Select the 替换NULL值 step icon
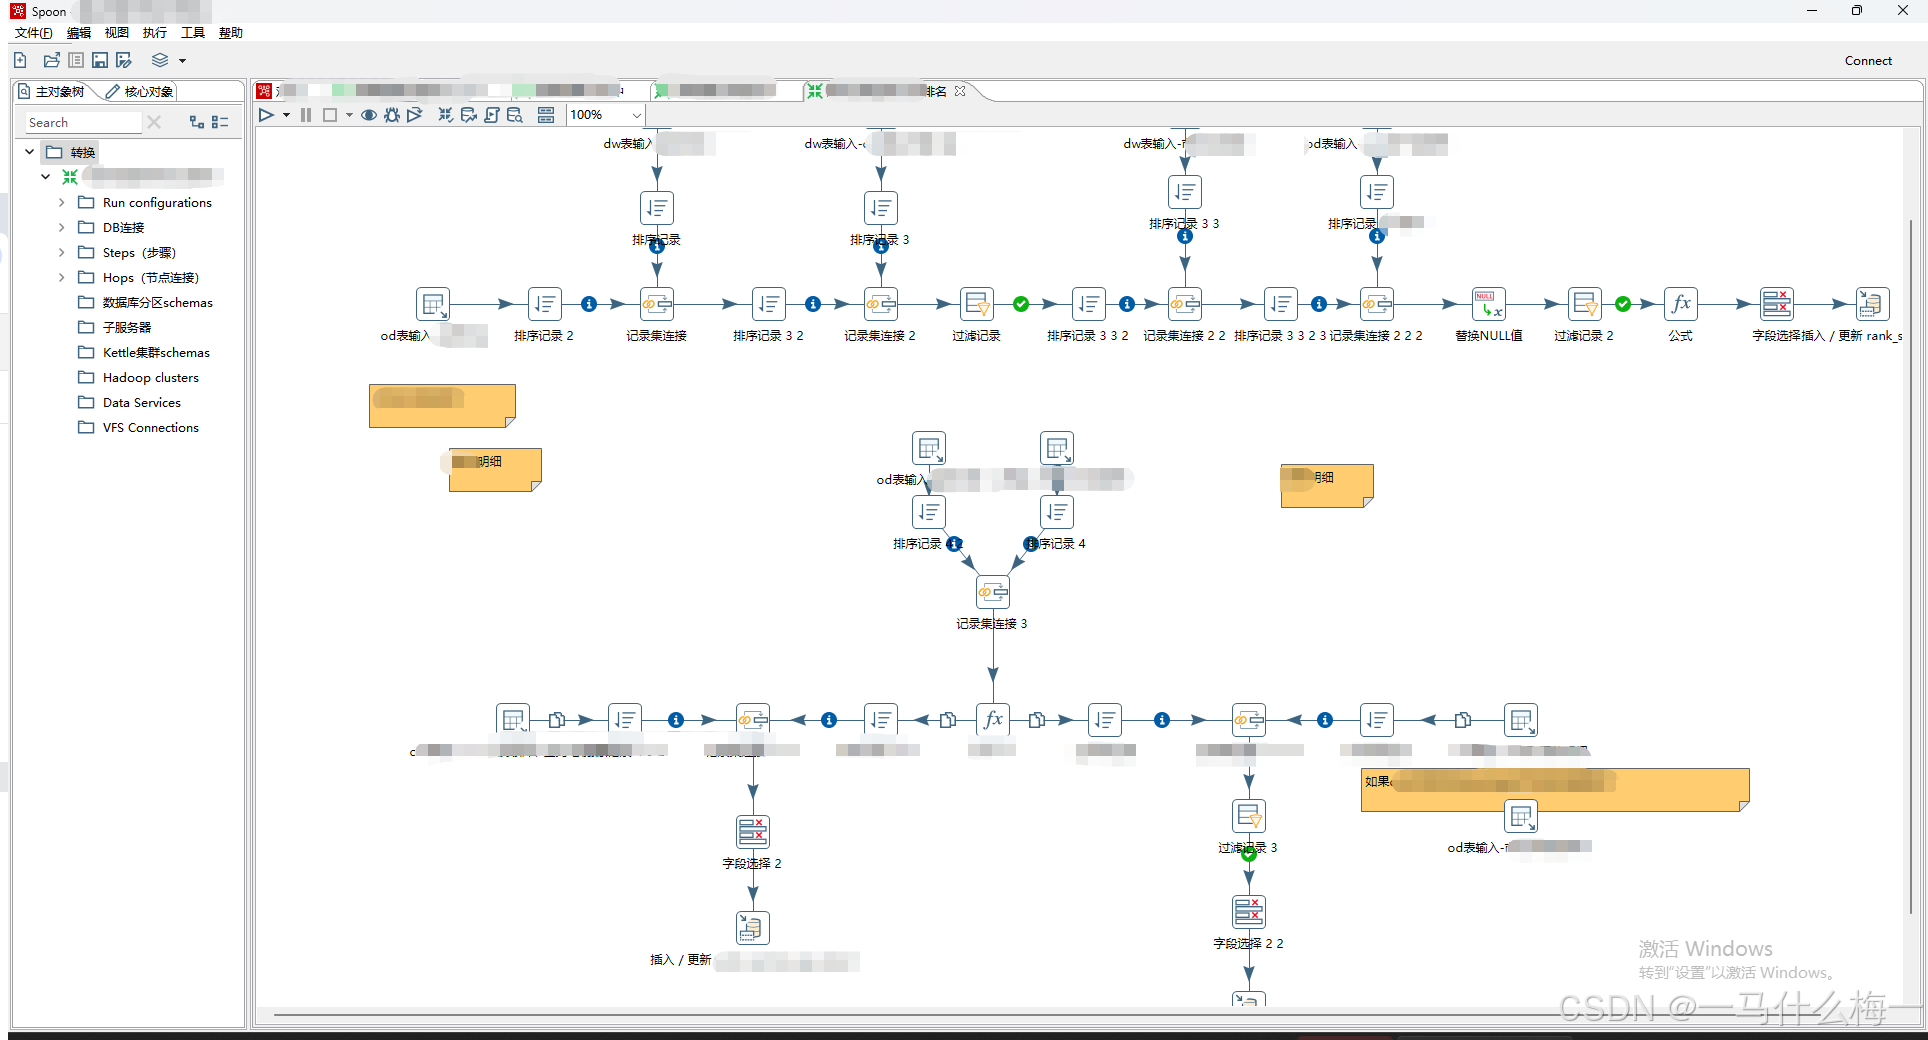 point(1489,304)
